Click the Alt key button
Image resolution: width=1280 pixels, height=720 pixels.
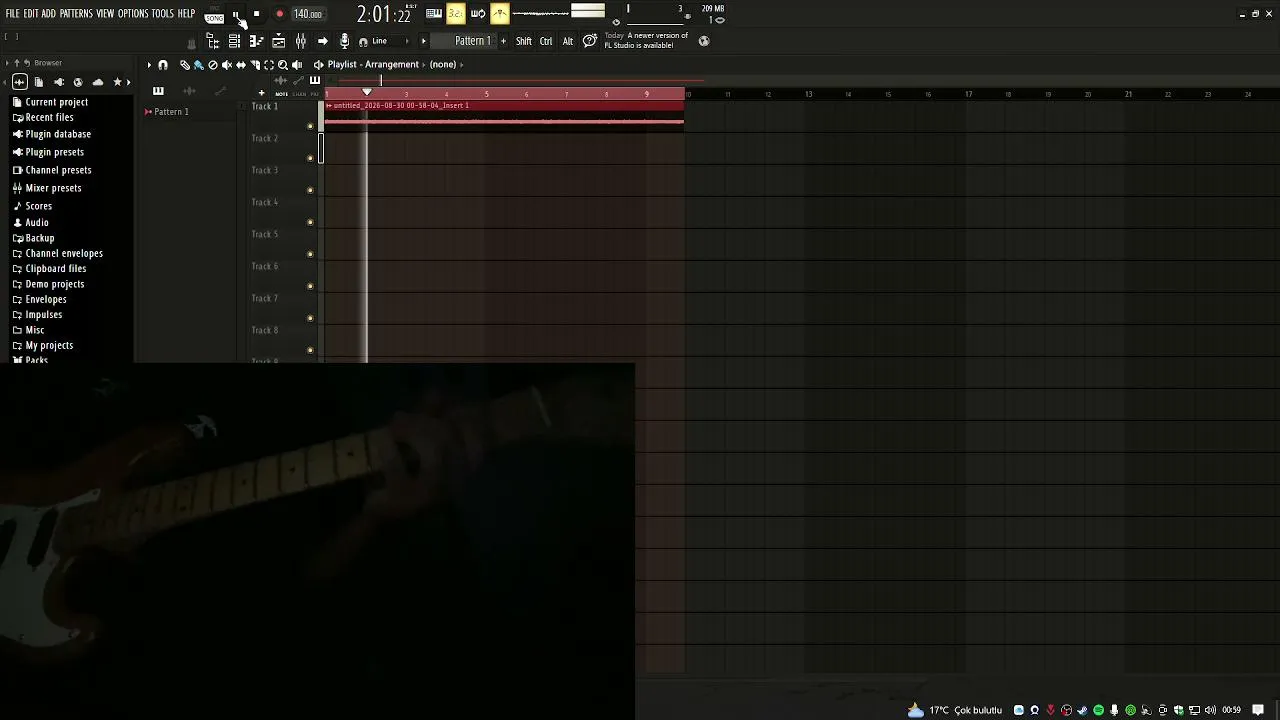tap(568, 41)
